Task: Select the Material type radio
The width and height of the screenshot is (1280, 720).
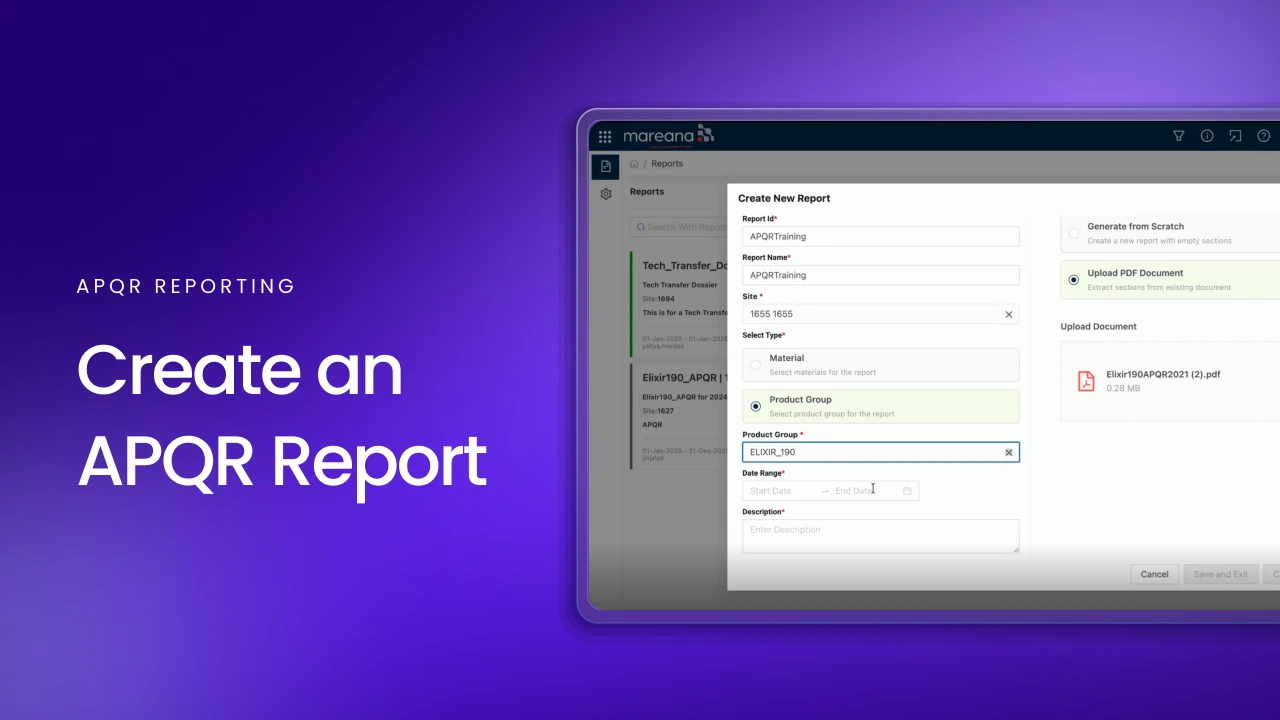Action: [755, 365]
